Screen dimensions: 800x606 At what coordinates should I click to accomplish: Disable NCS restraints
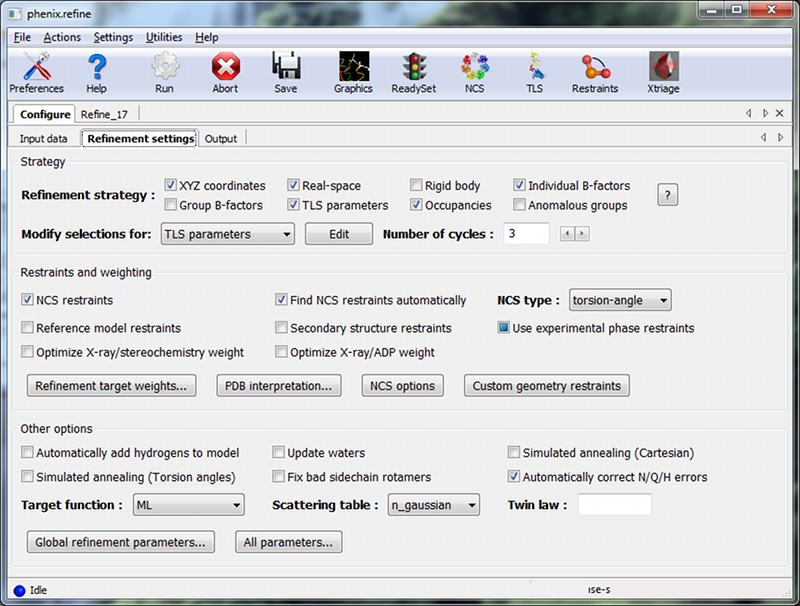pyautogui.click(x=28, y=300)
